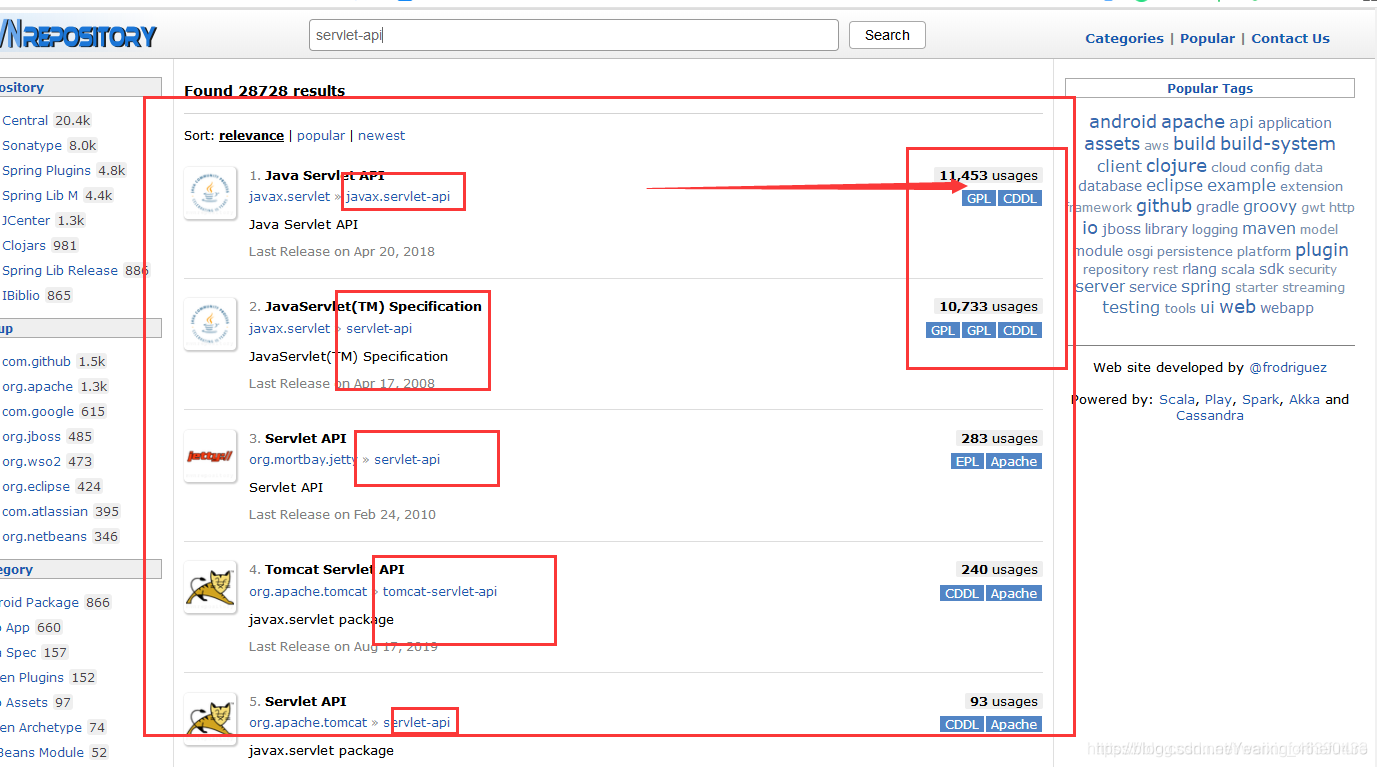Viewport: 1377px width, 767px height.
Task: Open the javax.servlet-api artifact link
Action: (x=398, y=196)
